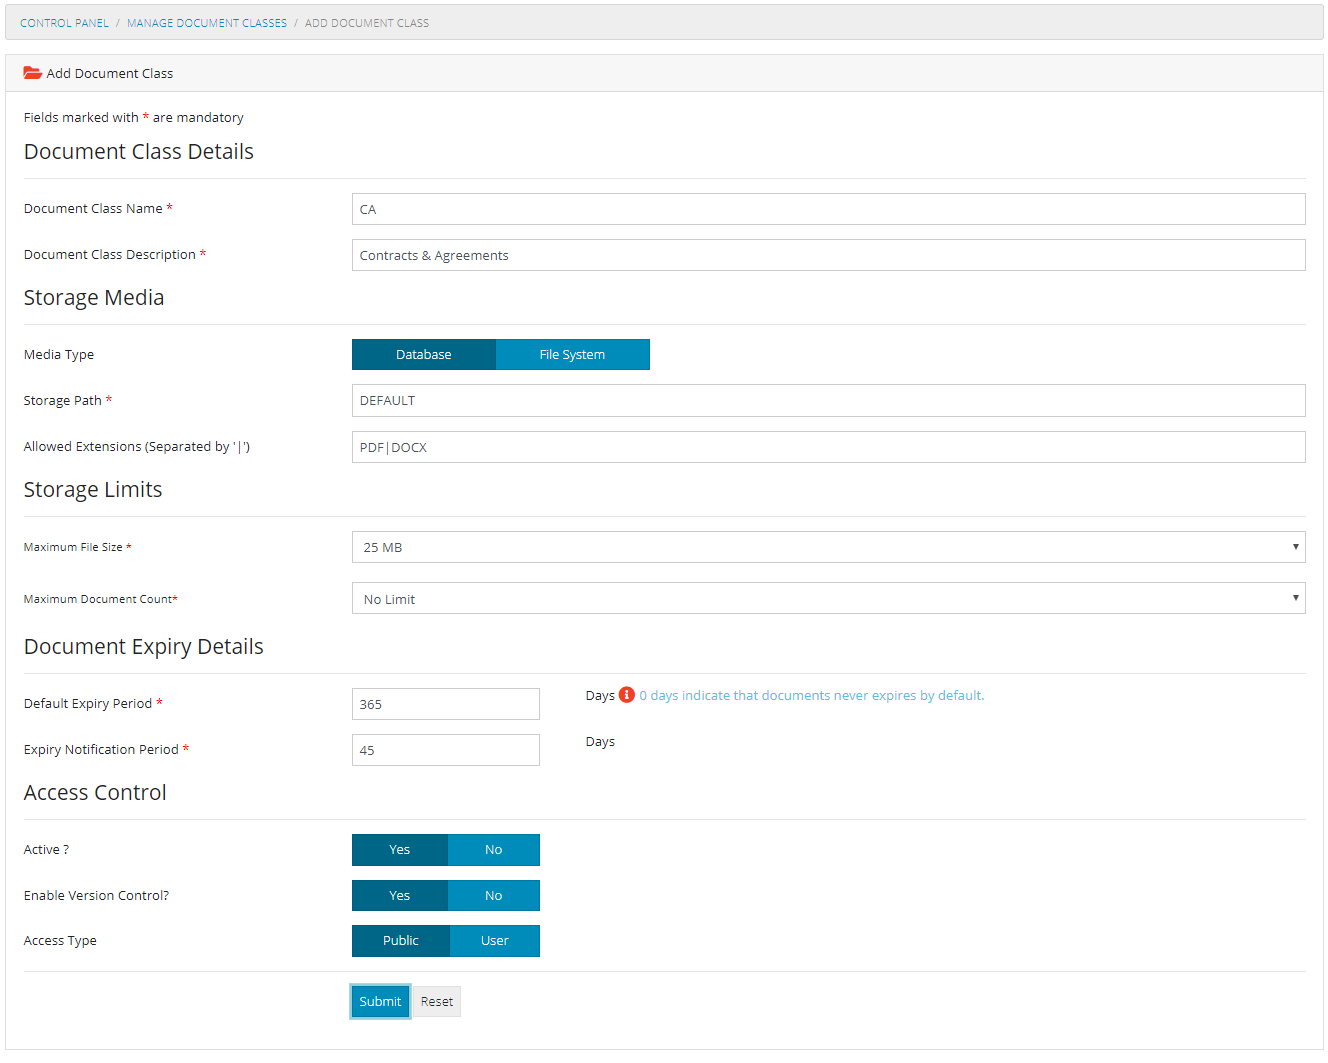This screenshot has width=1328, height=1063.
Task: Expand the 25 MB file size selector
Action: [x=1293, y=547]
